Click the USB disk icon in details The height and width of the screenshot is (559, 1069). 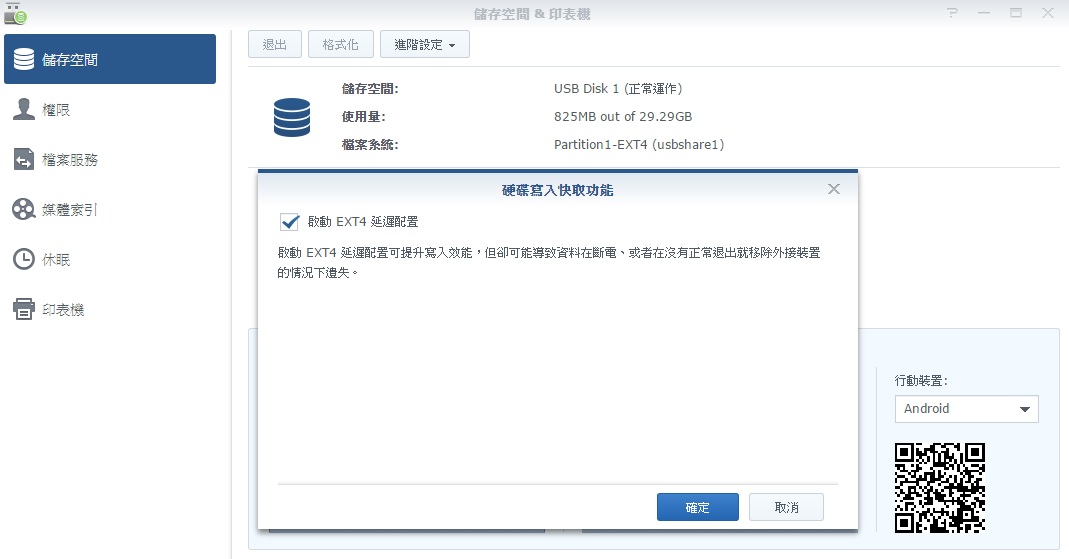292,117
